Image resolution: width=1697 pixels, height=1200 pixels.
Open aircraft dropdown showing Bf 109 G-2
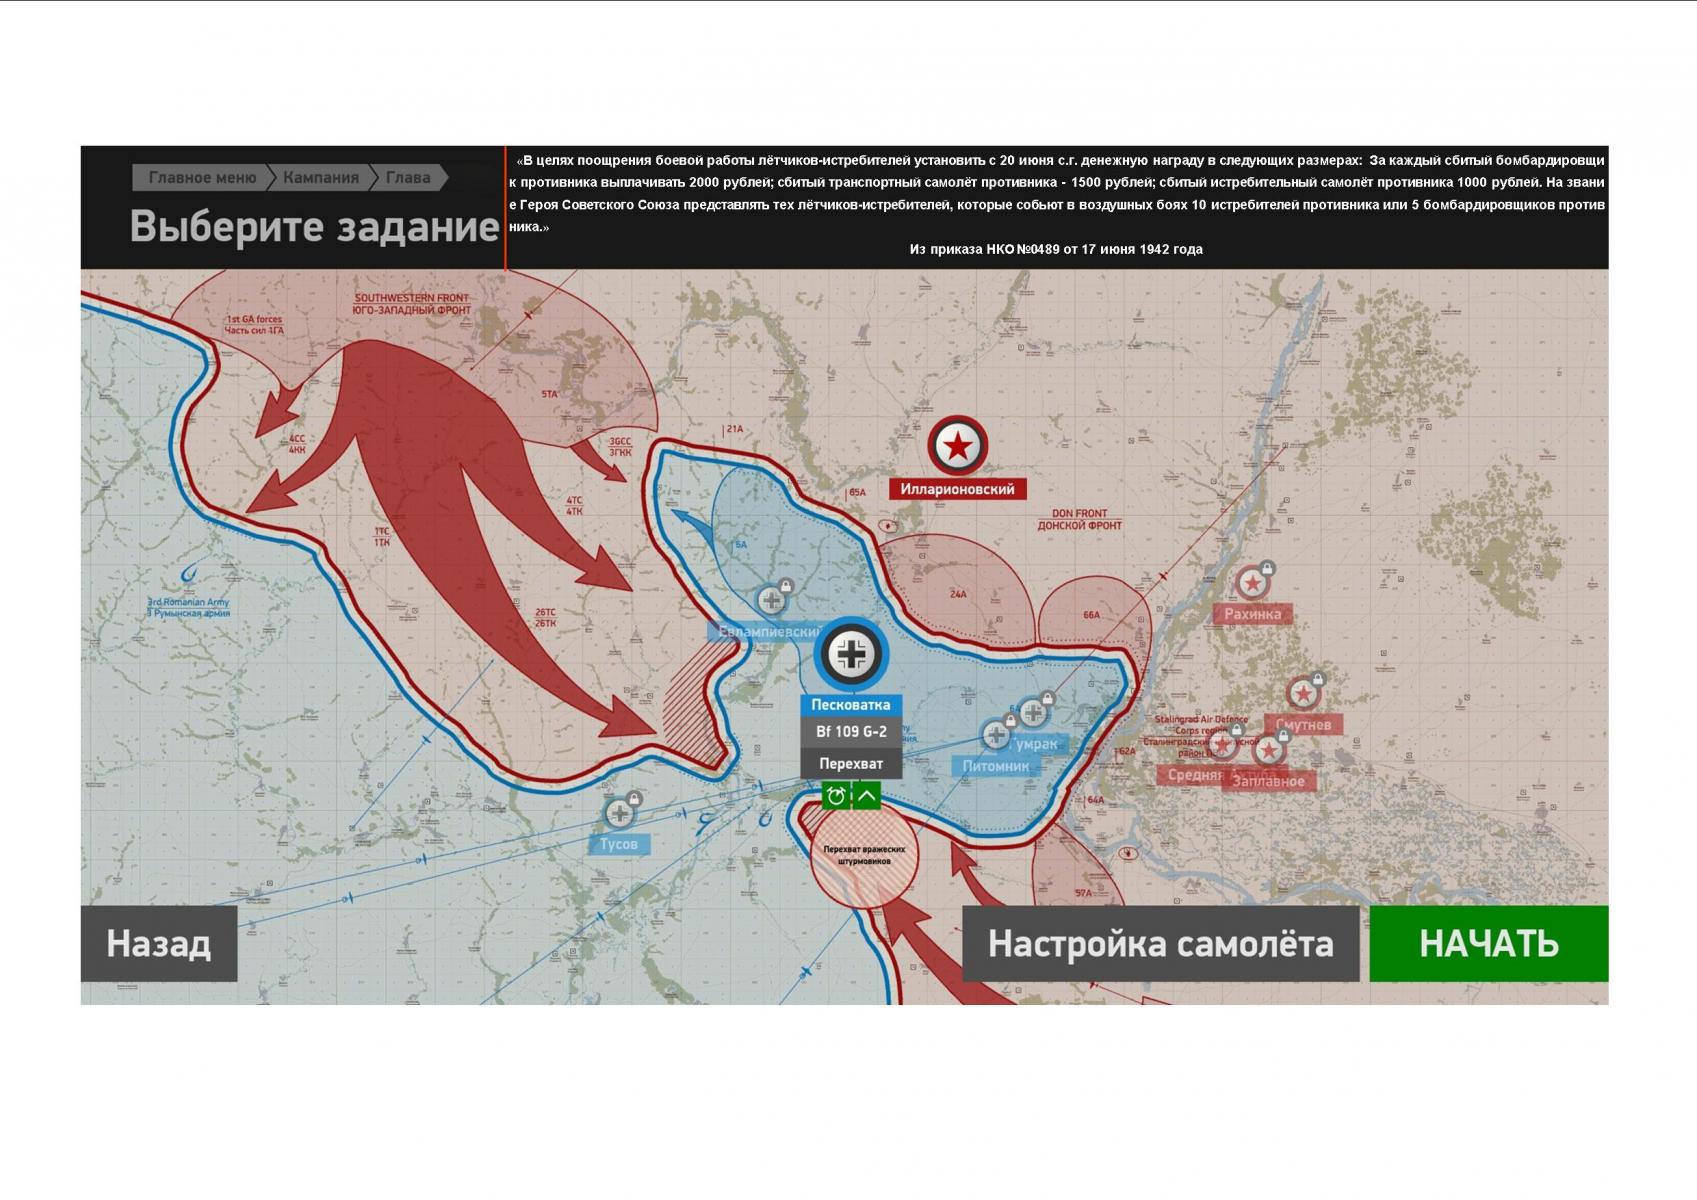click(851, 732)
